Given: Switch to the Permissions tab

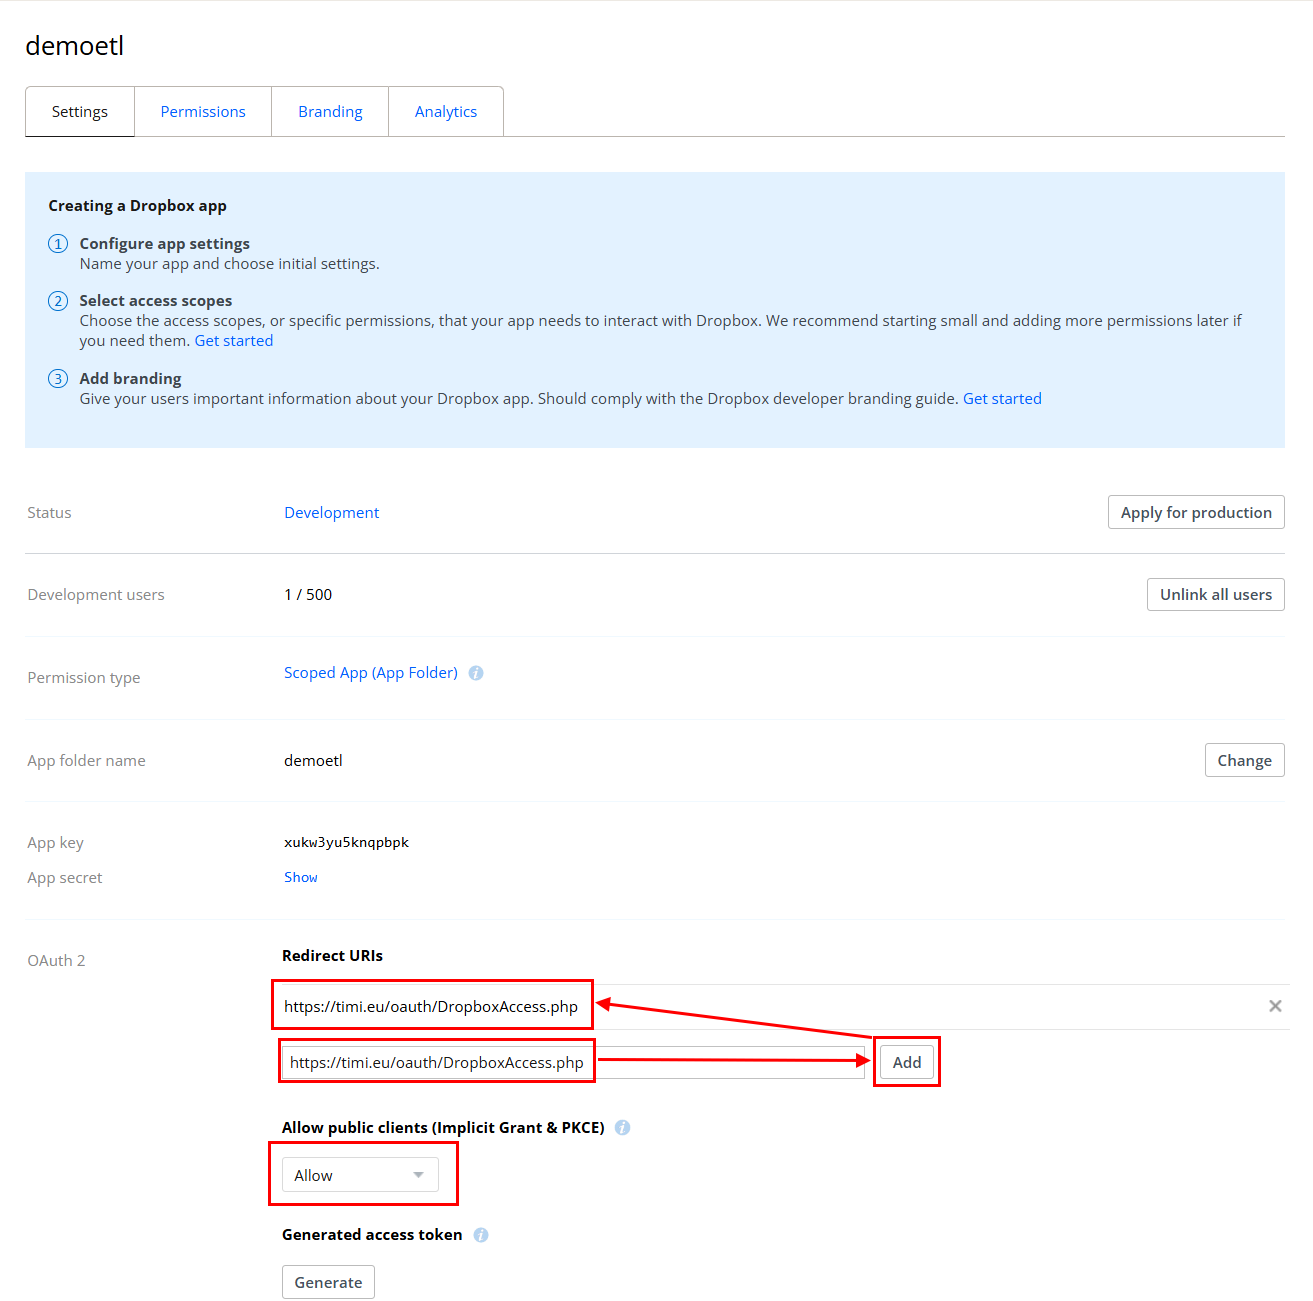Looking at the screenshot, I should click(203, 112).
